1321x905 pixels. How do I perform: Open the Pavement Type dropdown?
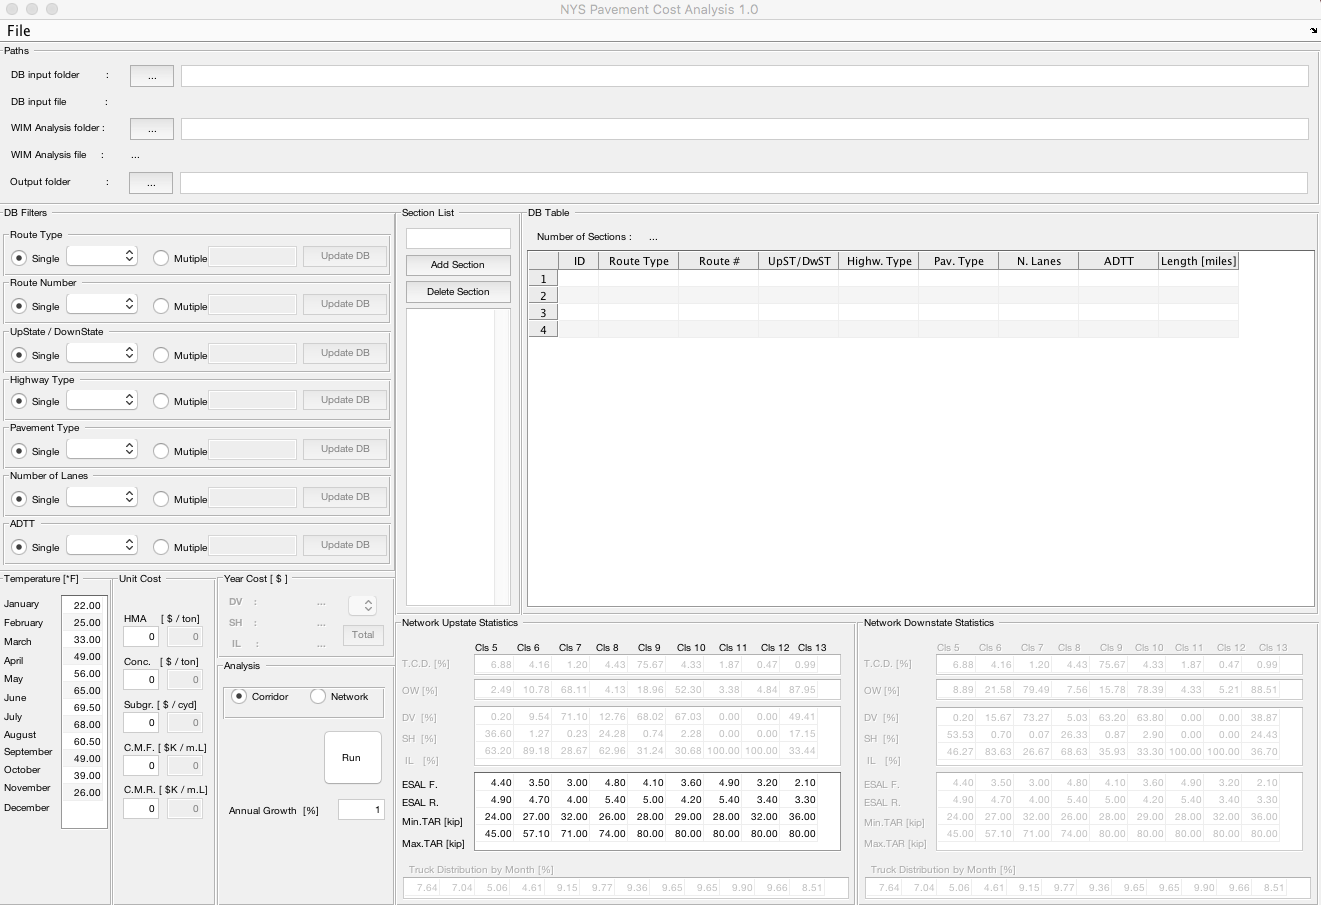[x=101, y=449]
